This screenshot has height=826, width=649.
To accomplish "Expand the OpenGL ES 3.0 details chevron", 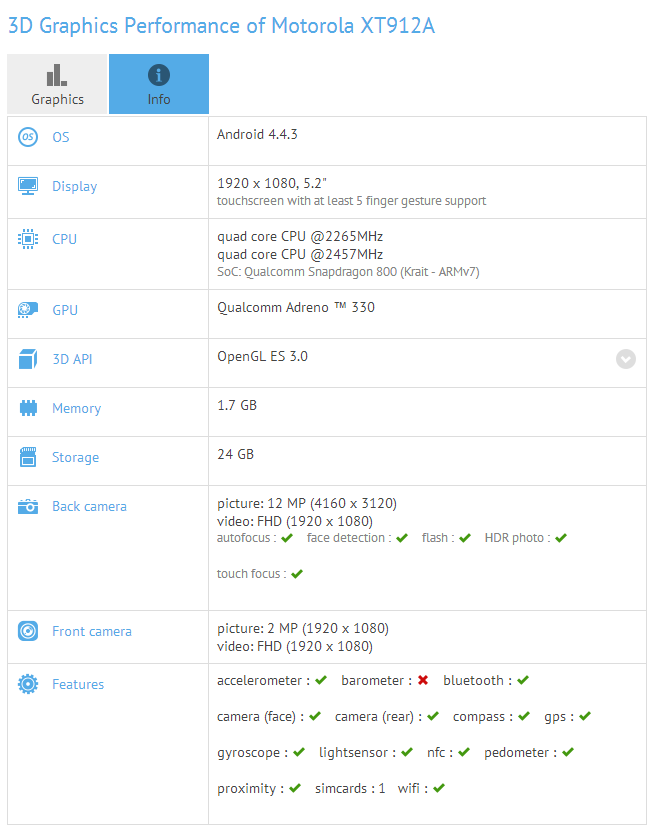I will tap(626, 359).
